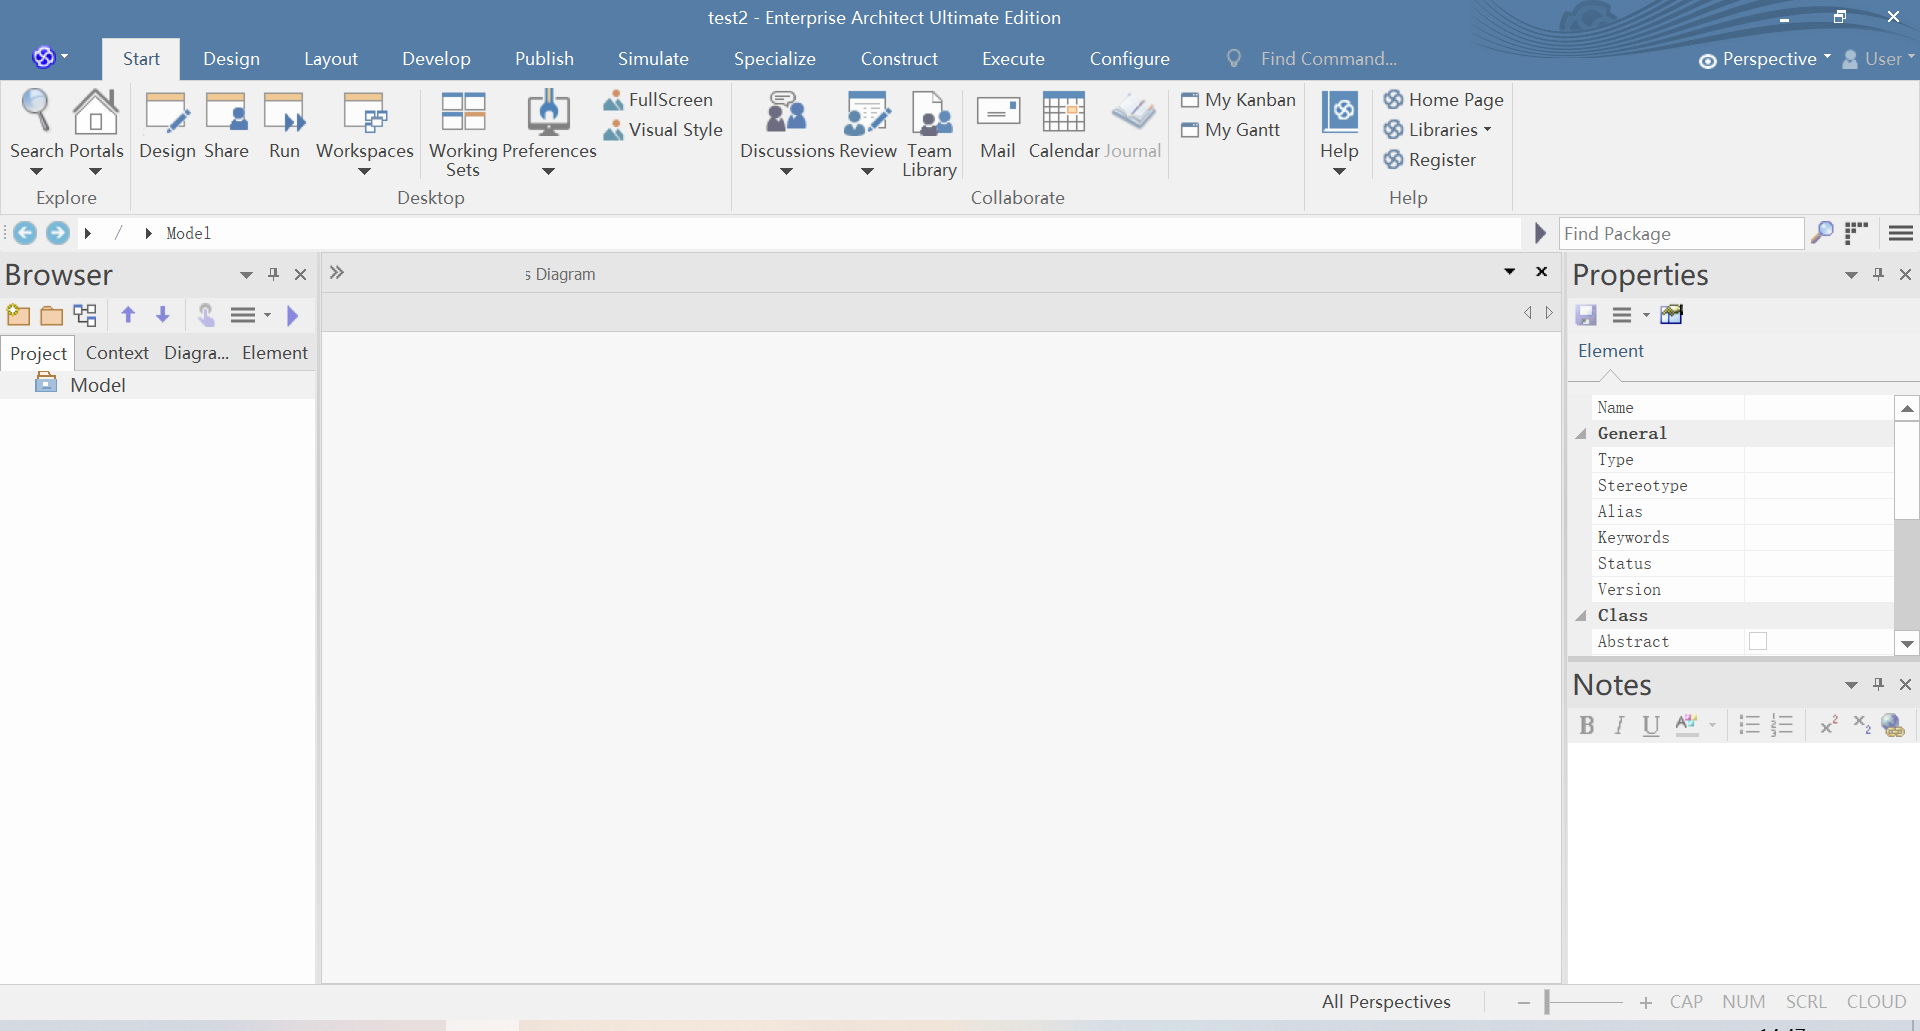Insert numbered list in Notes toolbar
The width and height of the screenshot is (1920, 1031).
[x=1782, y=725]
